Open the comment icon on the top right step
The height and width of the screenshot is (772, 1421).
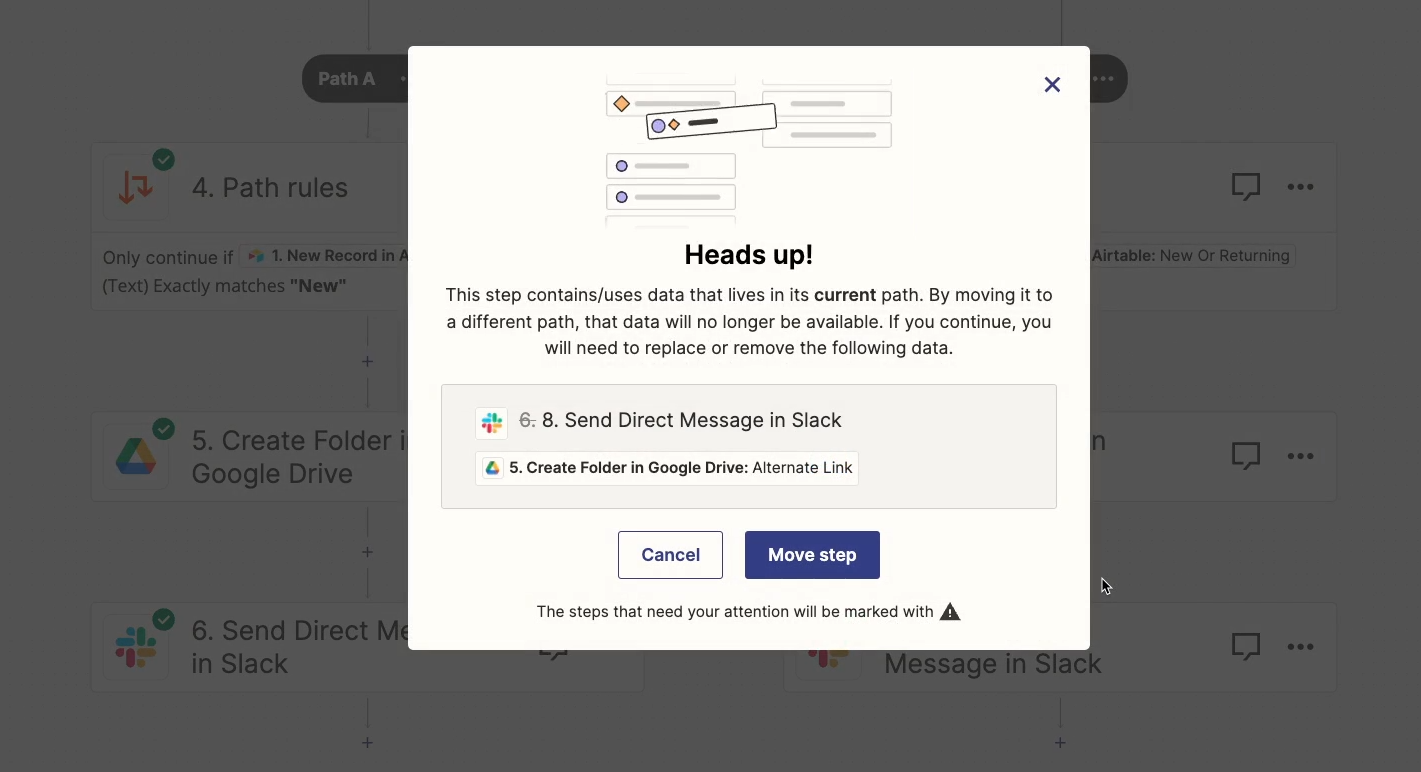click(x=1246, y=187)
